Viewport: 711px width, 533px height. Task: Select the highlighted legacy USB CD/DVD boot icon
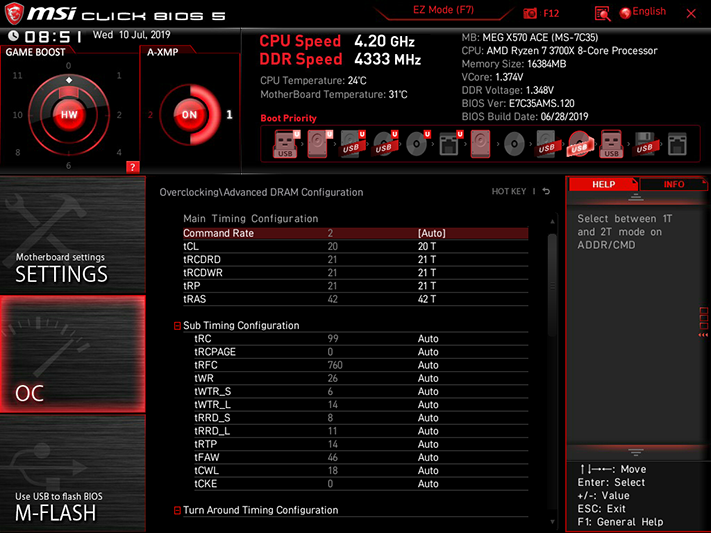(x=580, y=144)
